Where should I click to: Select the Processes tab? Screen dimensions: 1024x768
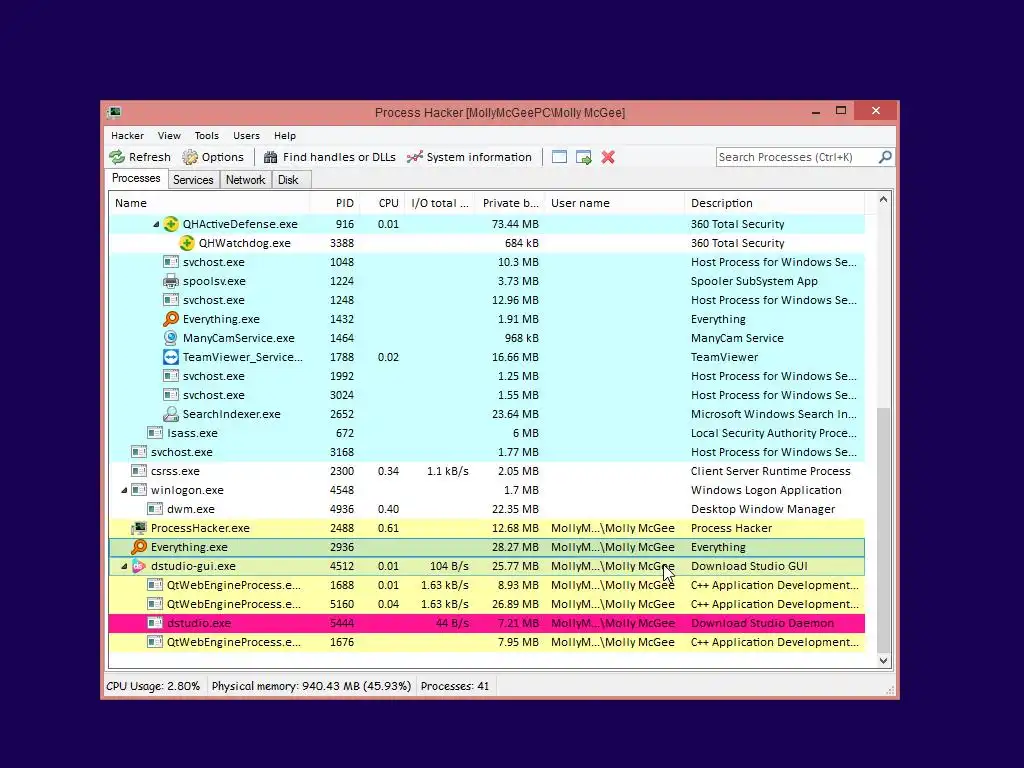[136, 178]
